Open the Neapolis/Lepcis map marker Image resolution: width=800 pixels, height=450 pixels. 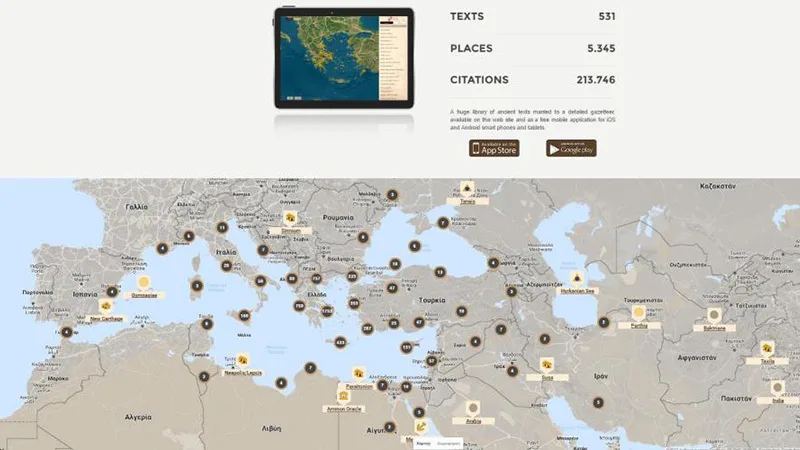click(243, 359)
